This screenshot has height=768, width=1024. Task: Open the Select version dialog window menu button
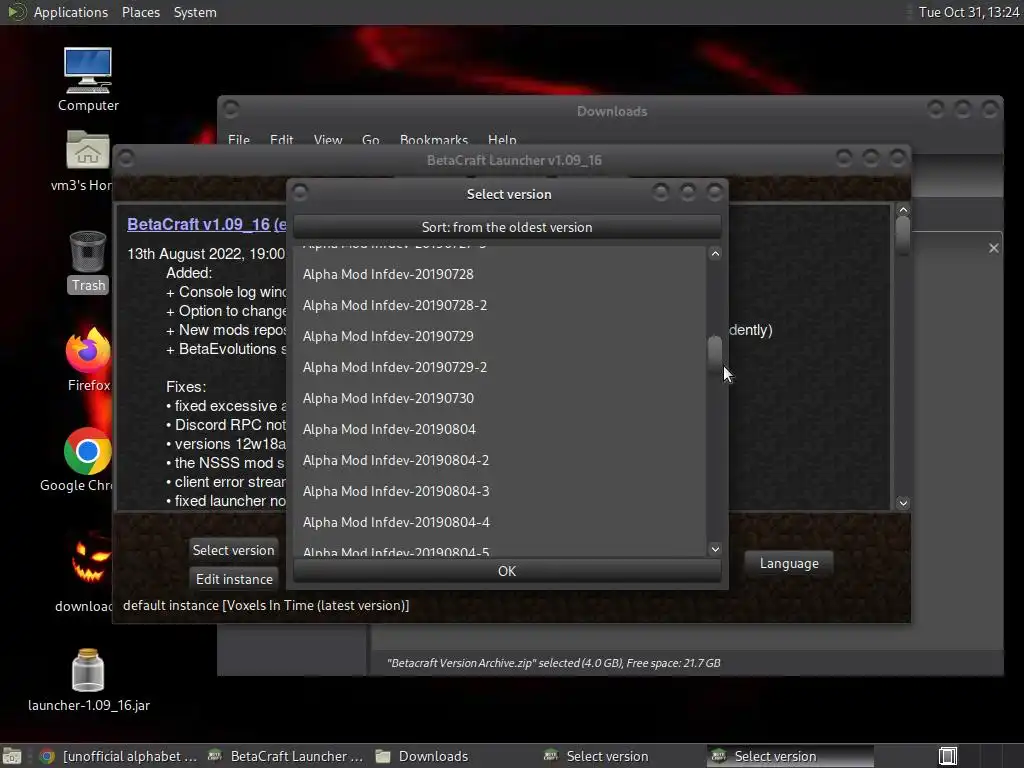tap(300, 192)
